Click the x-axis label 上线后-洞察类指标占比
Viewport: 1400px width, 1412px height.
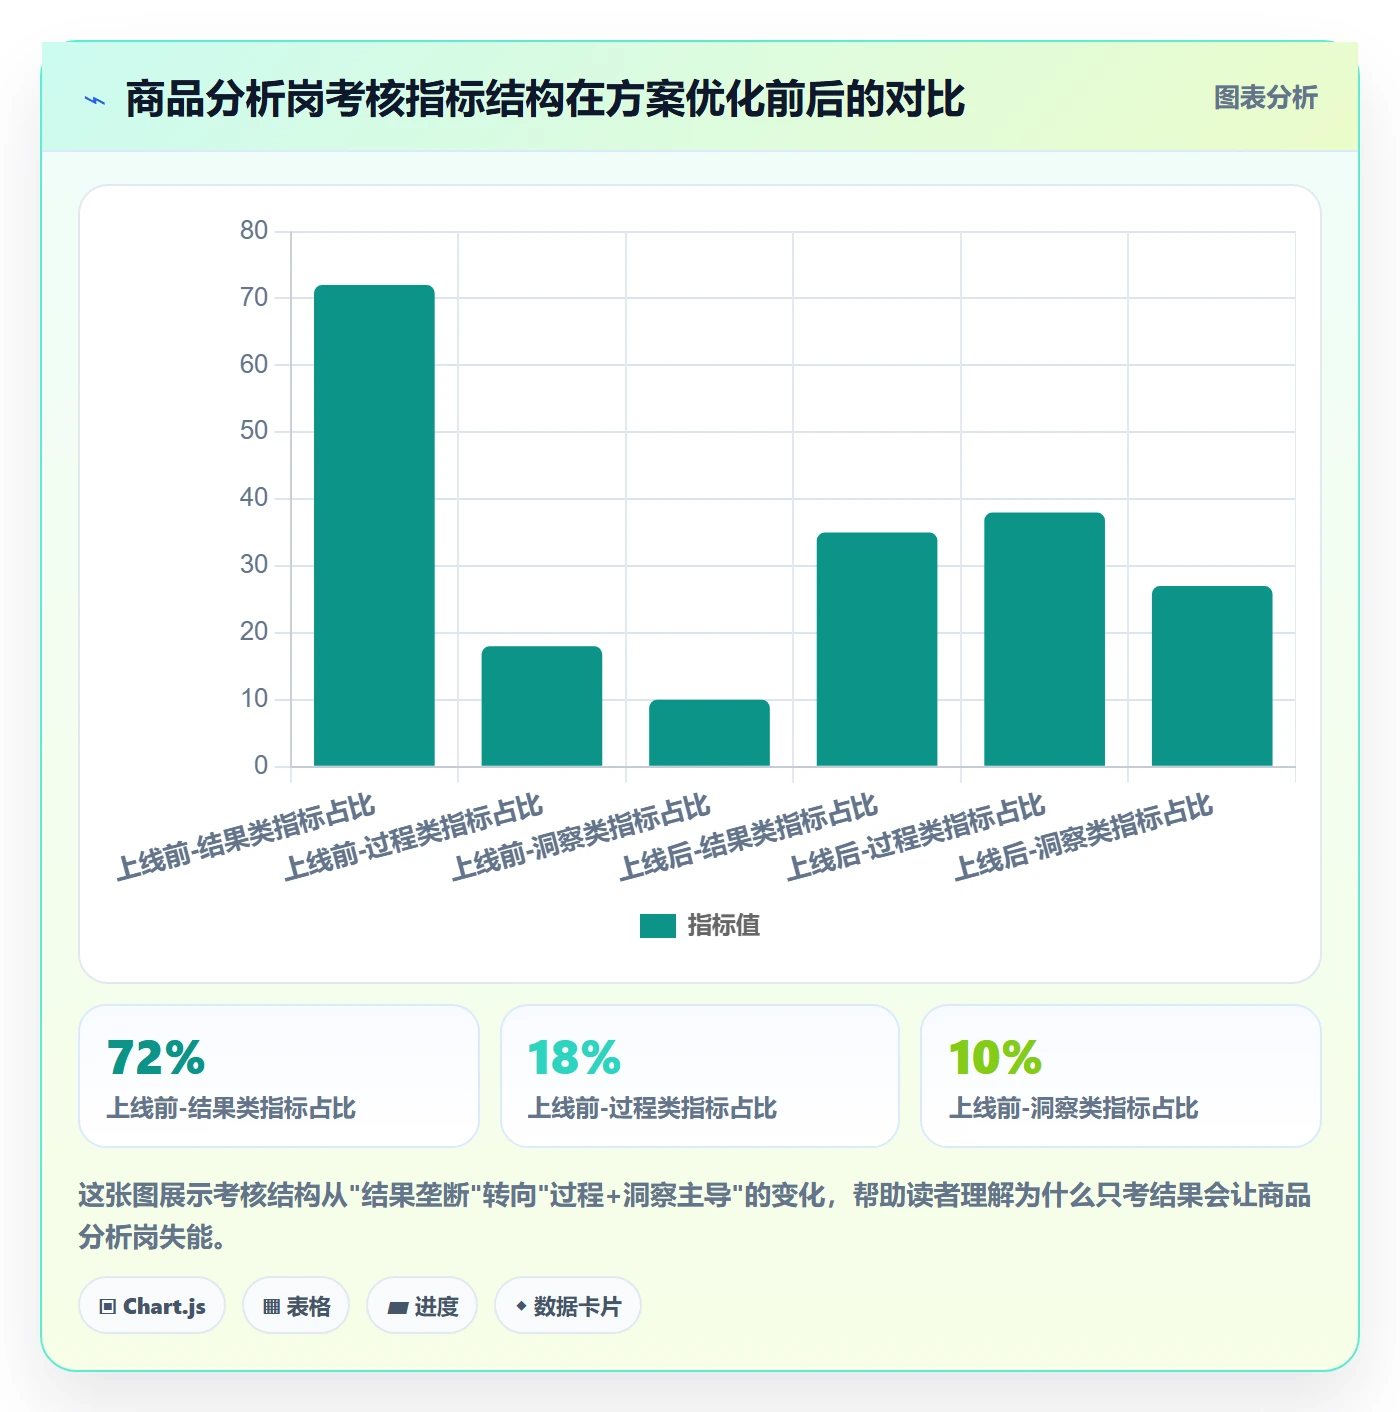pyautogui.click(x=1084, y=838)
